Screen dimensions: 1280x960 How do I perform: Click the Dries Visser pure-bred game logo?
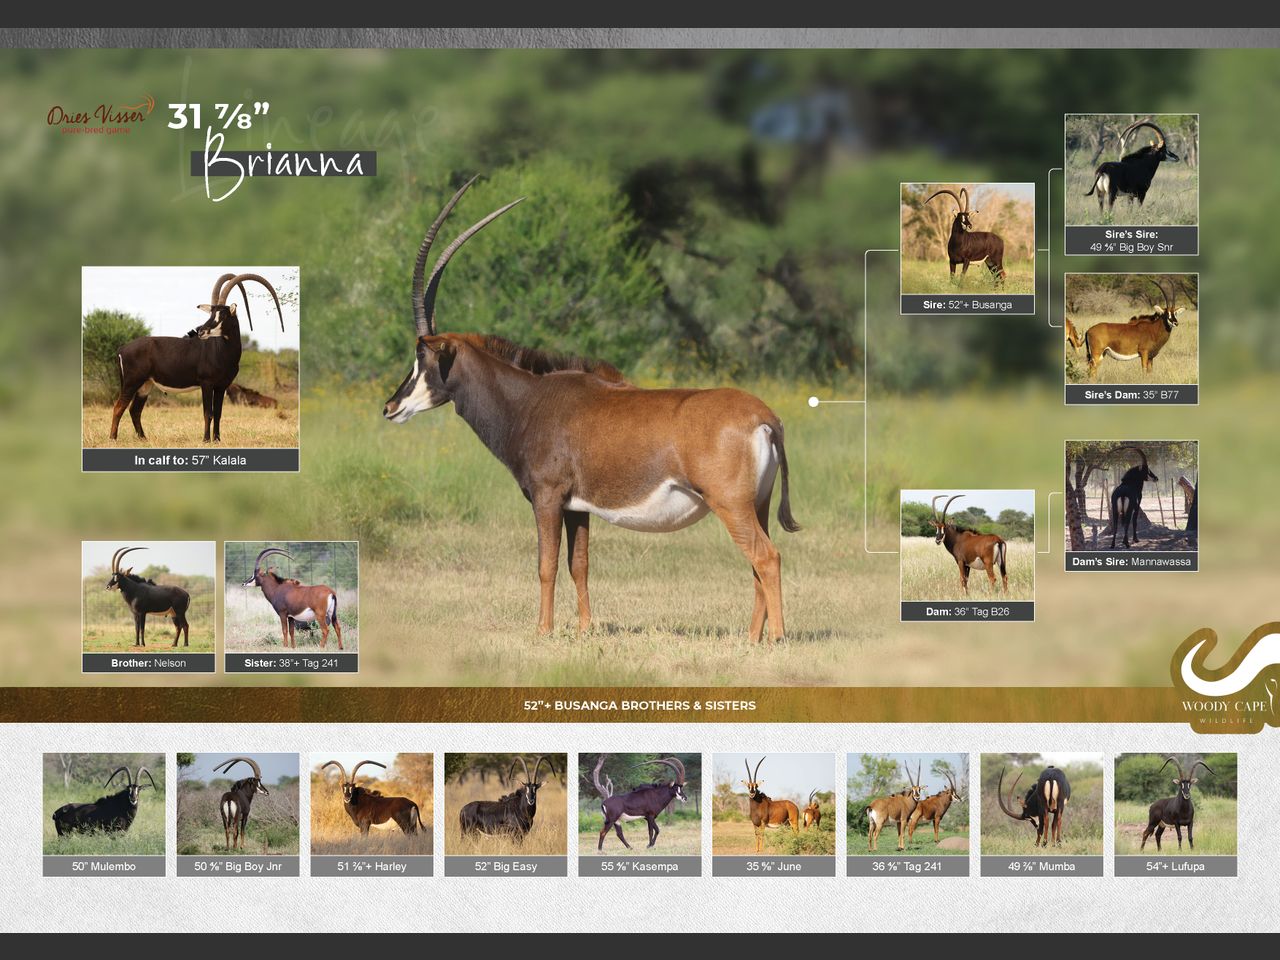click(100, 116)
